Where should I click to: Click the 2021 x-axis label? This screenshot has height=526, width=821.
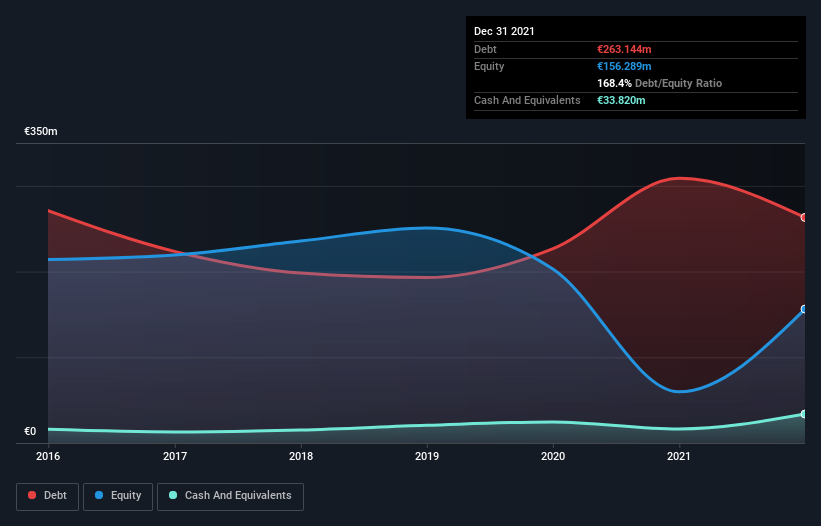click(x=679, y=456)
